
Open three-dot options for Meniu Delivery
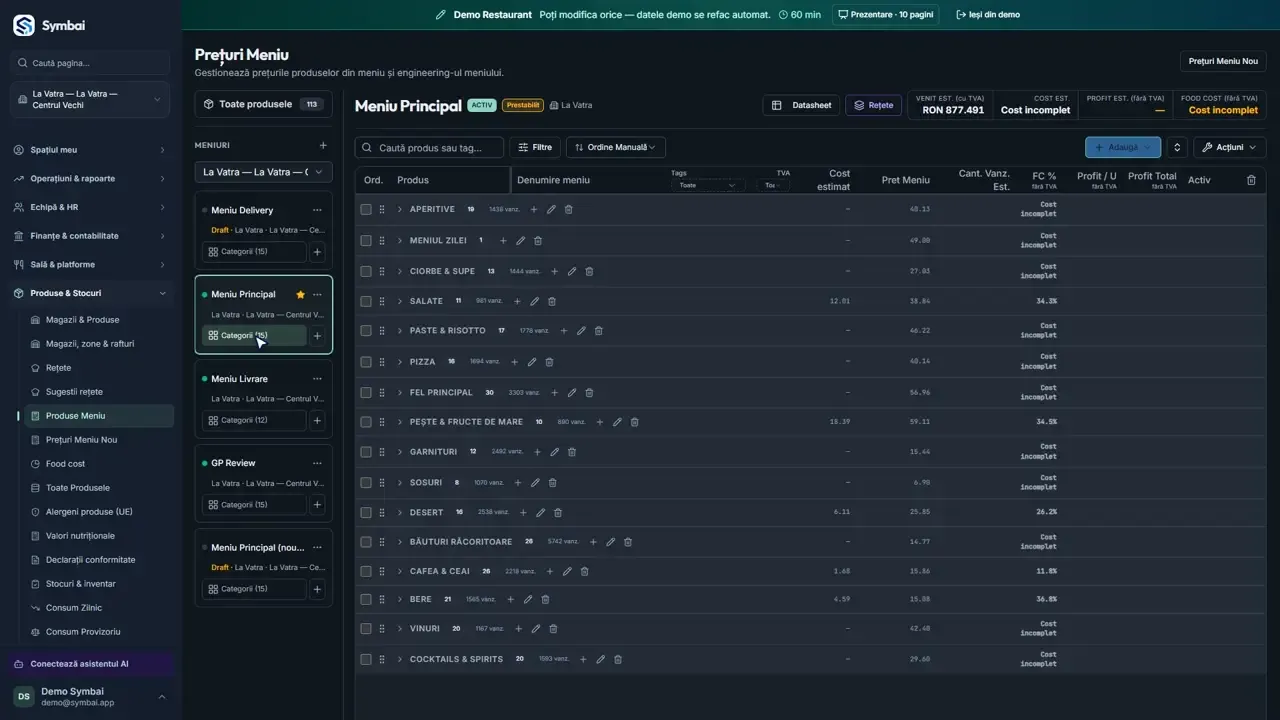[317, 210]
